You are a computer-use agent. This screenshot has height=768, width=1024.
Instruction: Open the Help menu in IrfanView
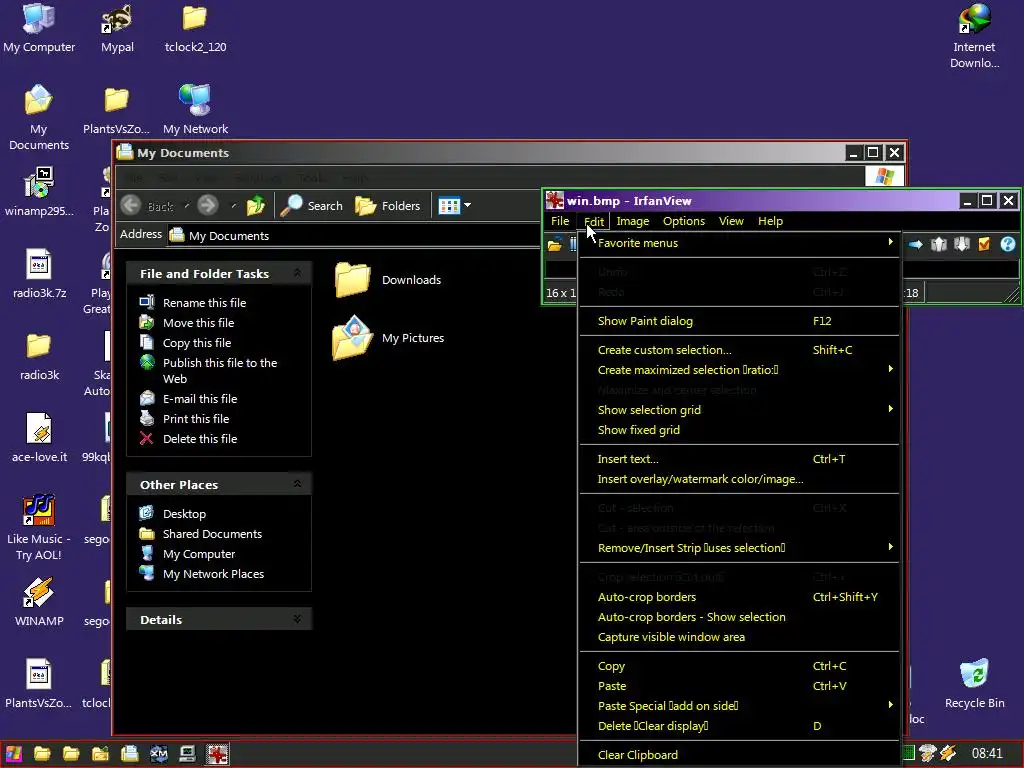click(770, 221)
